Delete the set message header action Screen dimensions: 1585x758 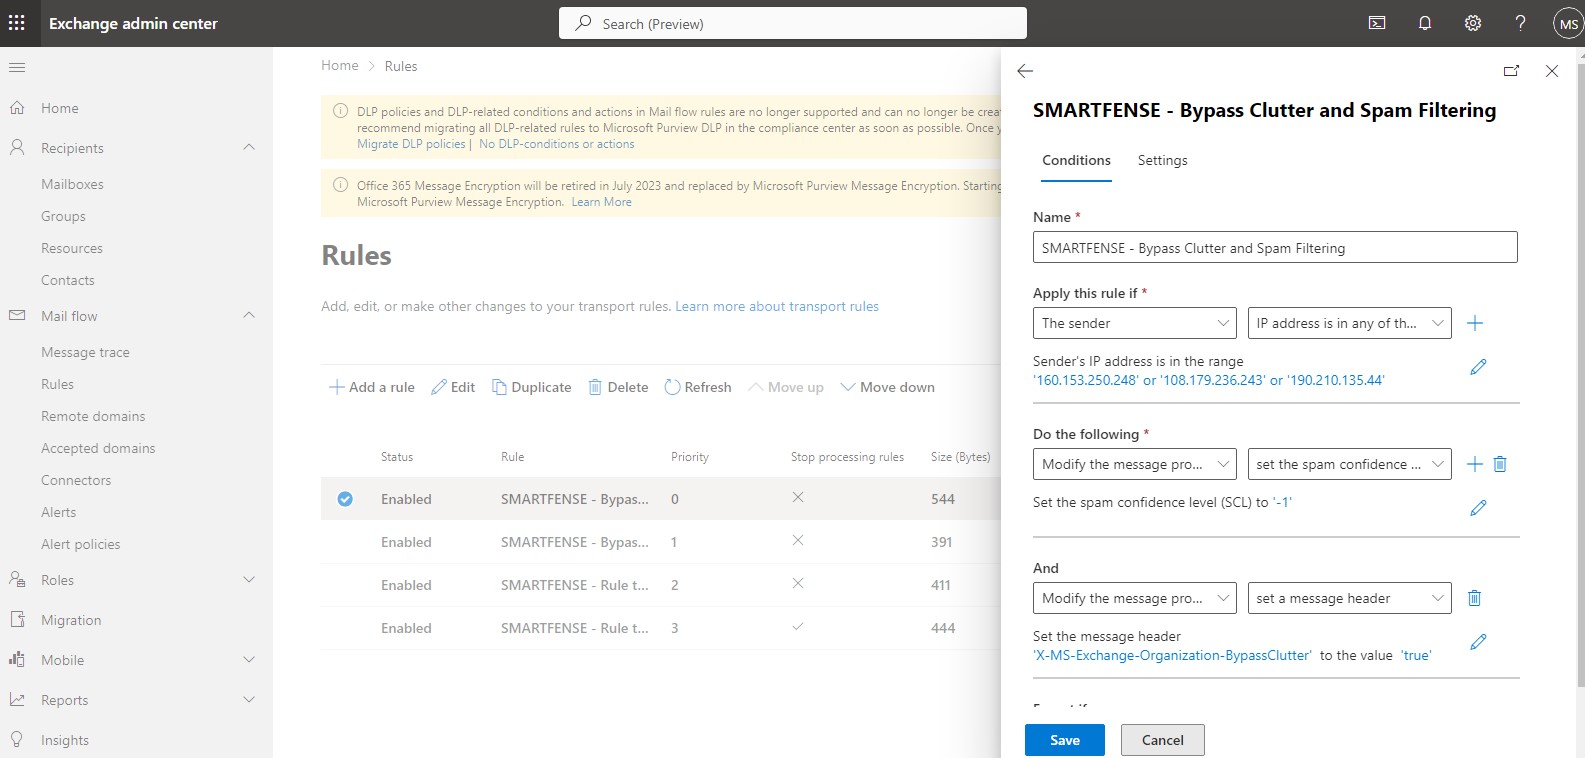click(x=1474, y=598)
